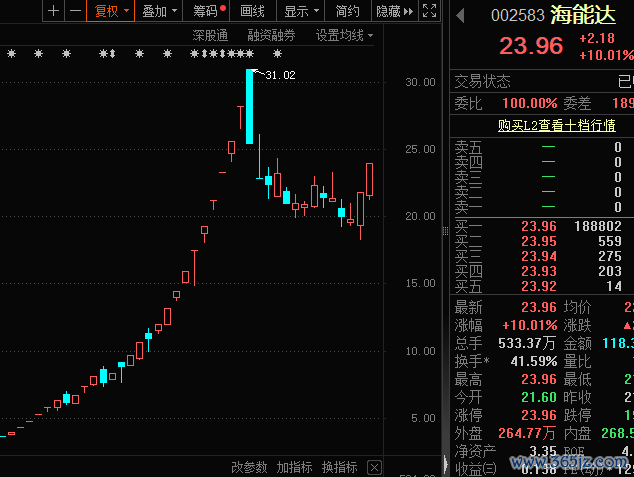Image resolution: width=634 pixels, height=477 pixels.
Task: Select the 画线 drawing tool menu
Action: click(x=254, y=11)
